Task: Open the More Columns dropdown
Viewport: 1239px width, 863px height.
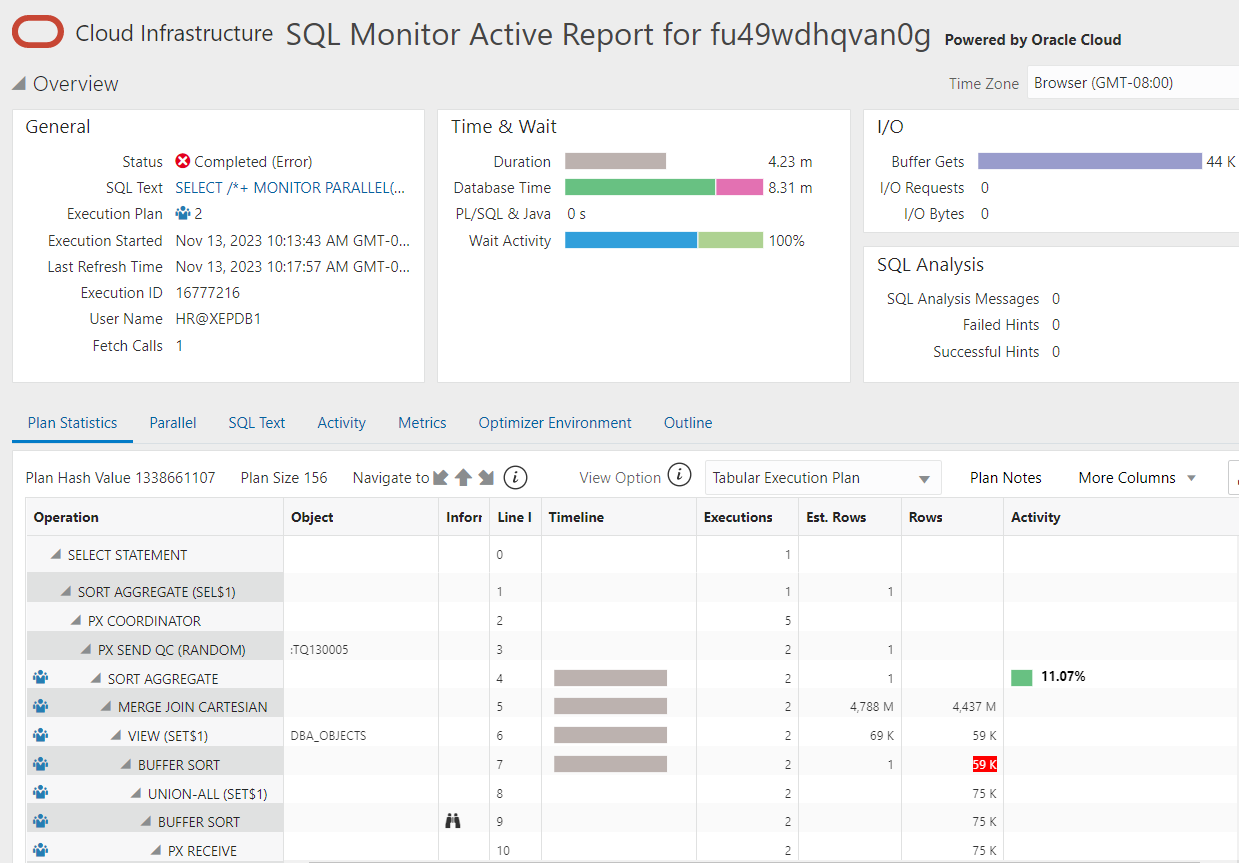Action: [1137, 478]
